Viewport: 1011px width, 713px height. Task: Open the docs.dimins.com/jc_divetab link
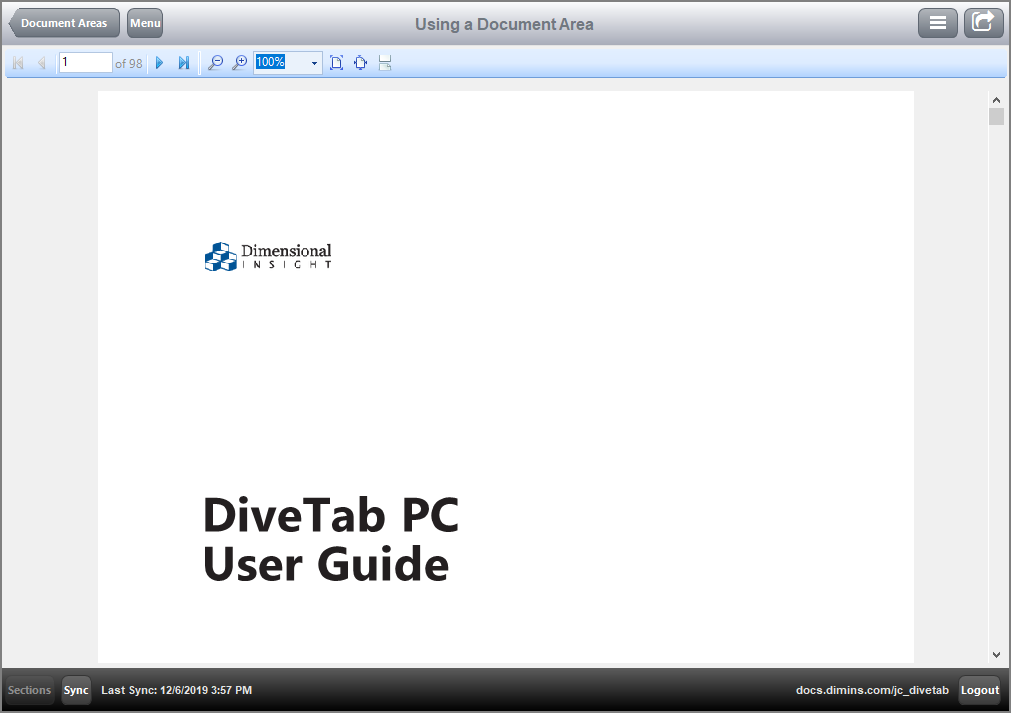pyautogui.click(x=872, y=690)
